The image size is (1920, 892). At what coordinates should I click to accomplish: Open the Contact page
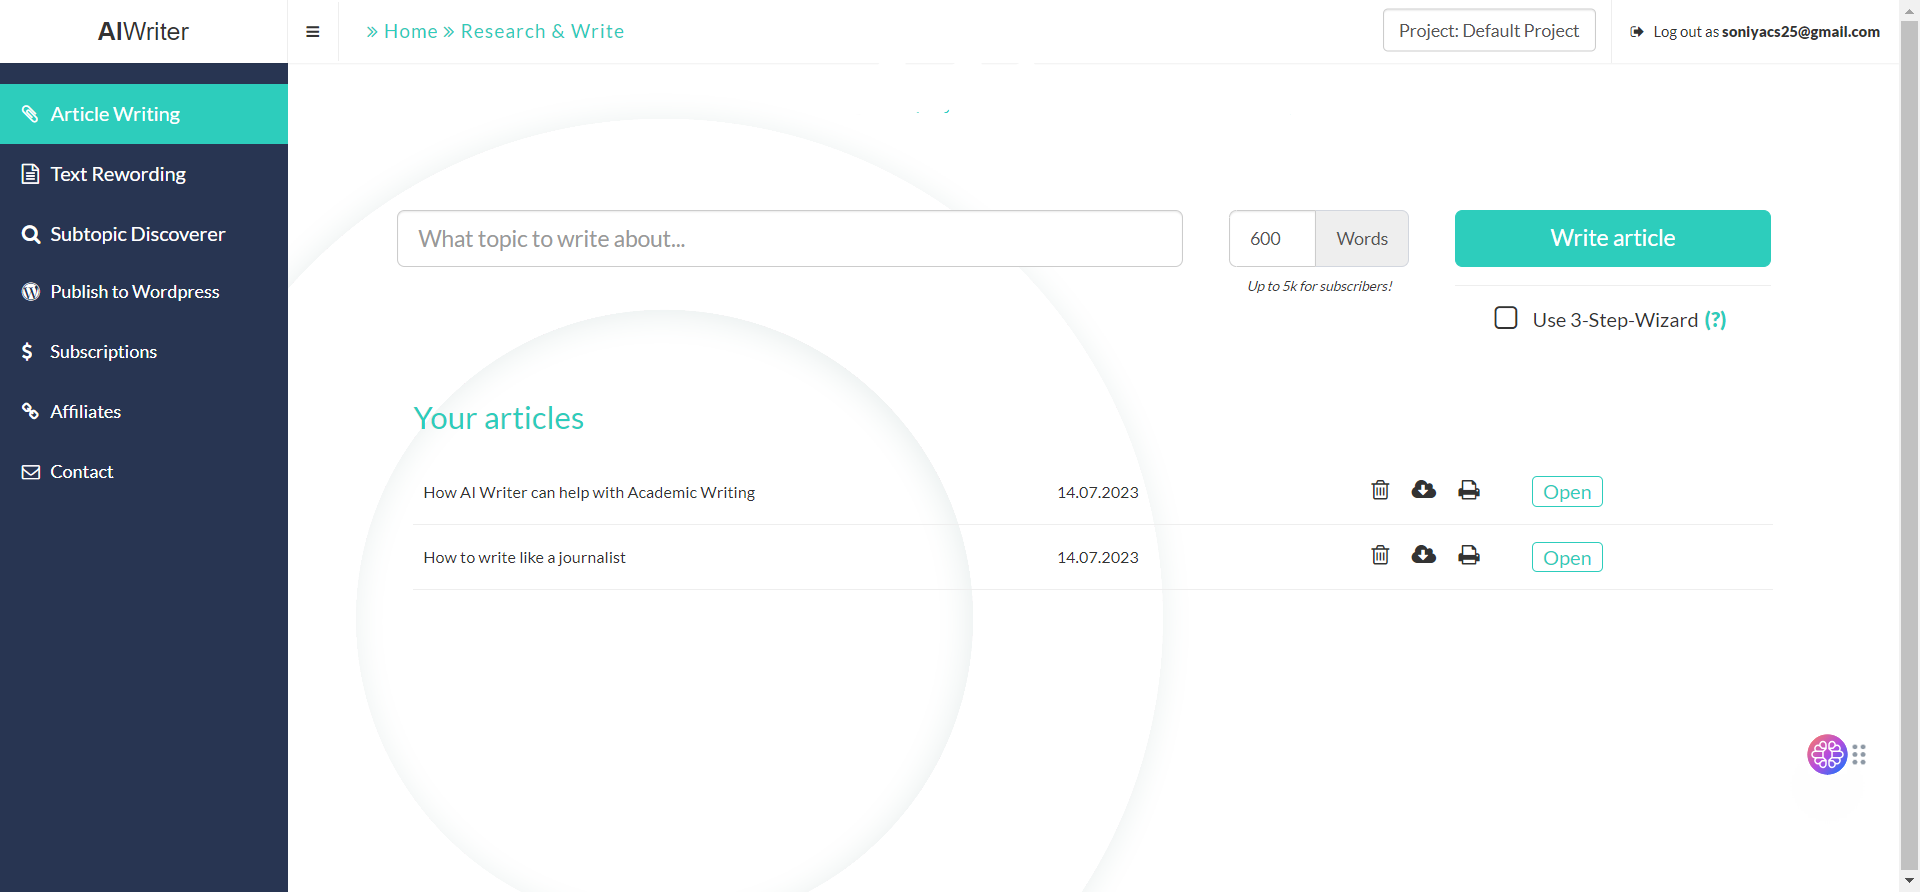point(144,472)
